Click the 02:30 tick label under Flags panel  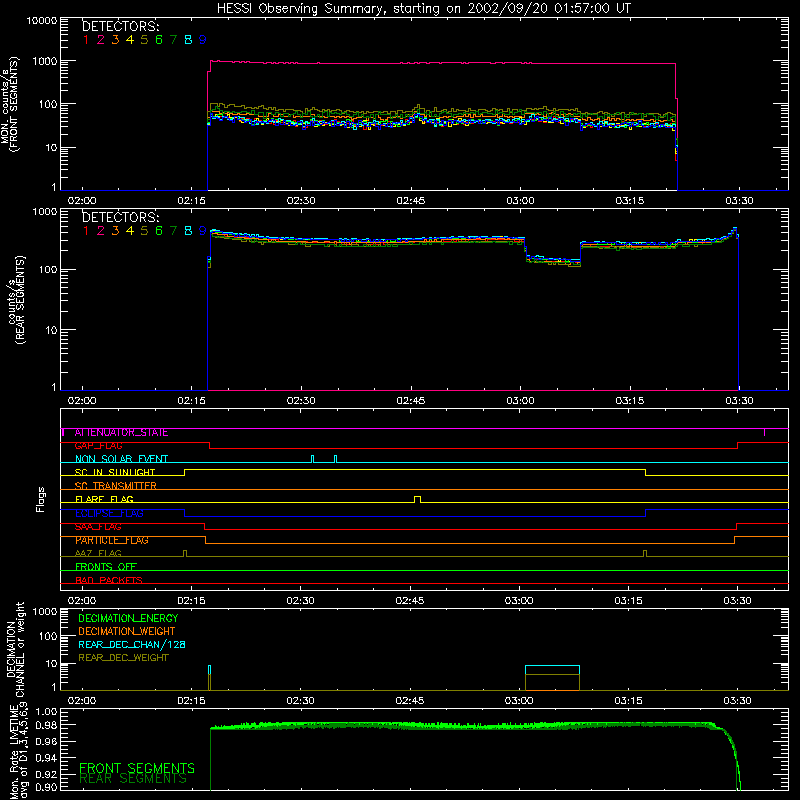tap(301, 601)
